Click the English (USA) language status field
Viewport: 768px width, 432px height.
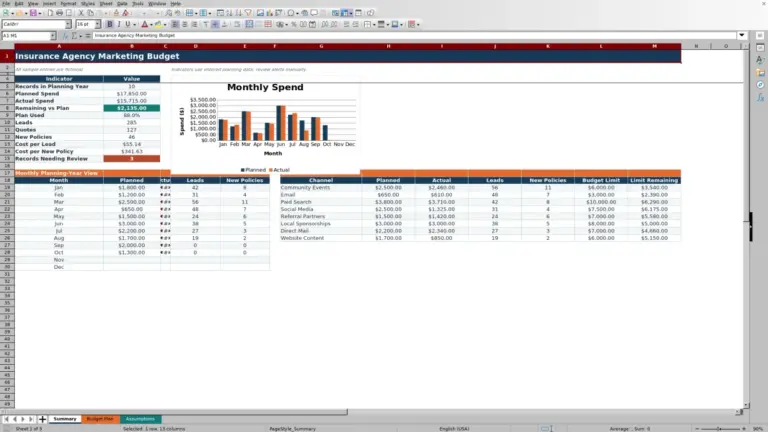tap(454, 429)
